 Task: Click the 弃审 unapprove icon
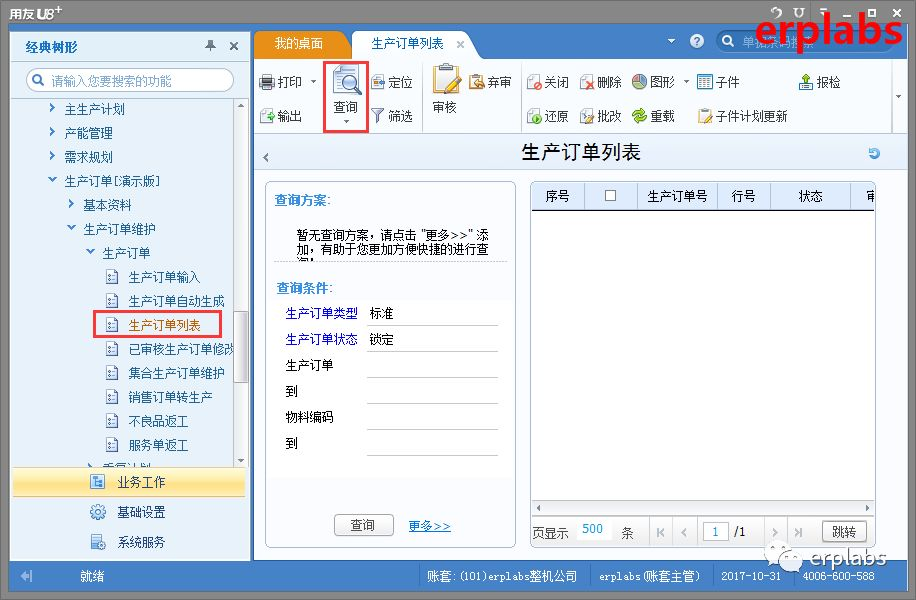(x=477, y=82)
